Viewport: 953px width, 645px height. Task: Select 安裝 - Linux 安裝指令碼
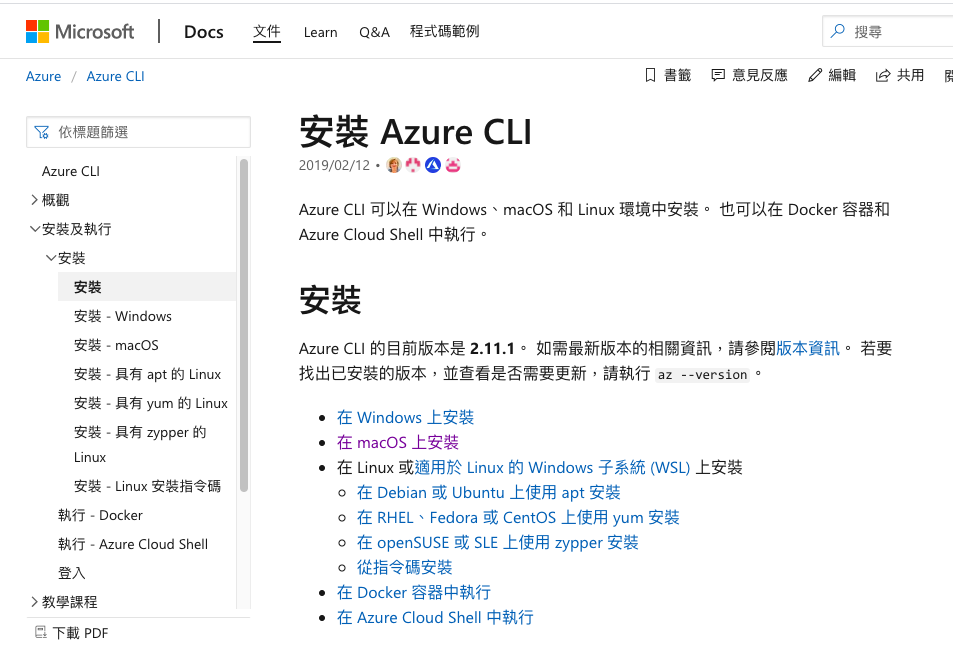click(148, 486)
